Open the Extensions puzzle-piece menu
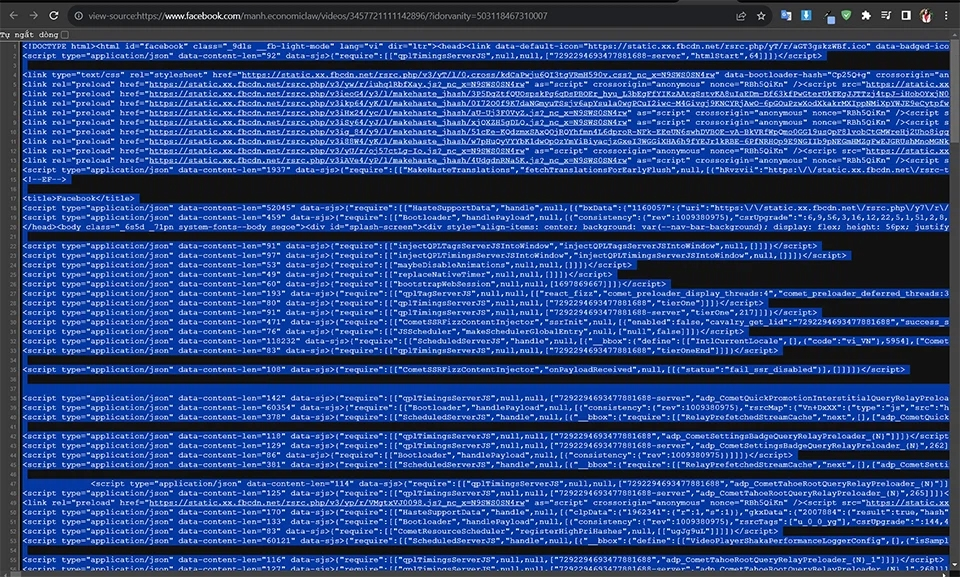This screenshot has height=577, width=960. click(x=866, y=16)
